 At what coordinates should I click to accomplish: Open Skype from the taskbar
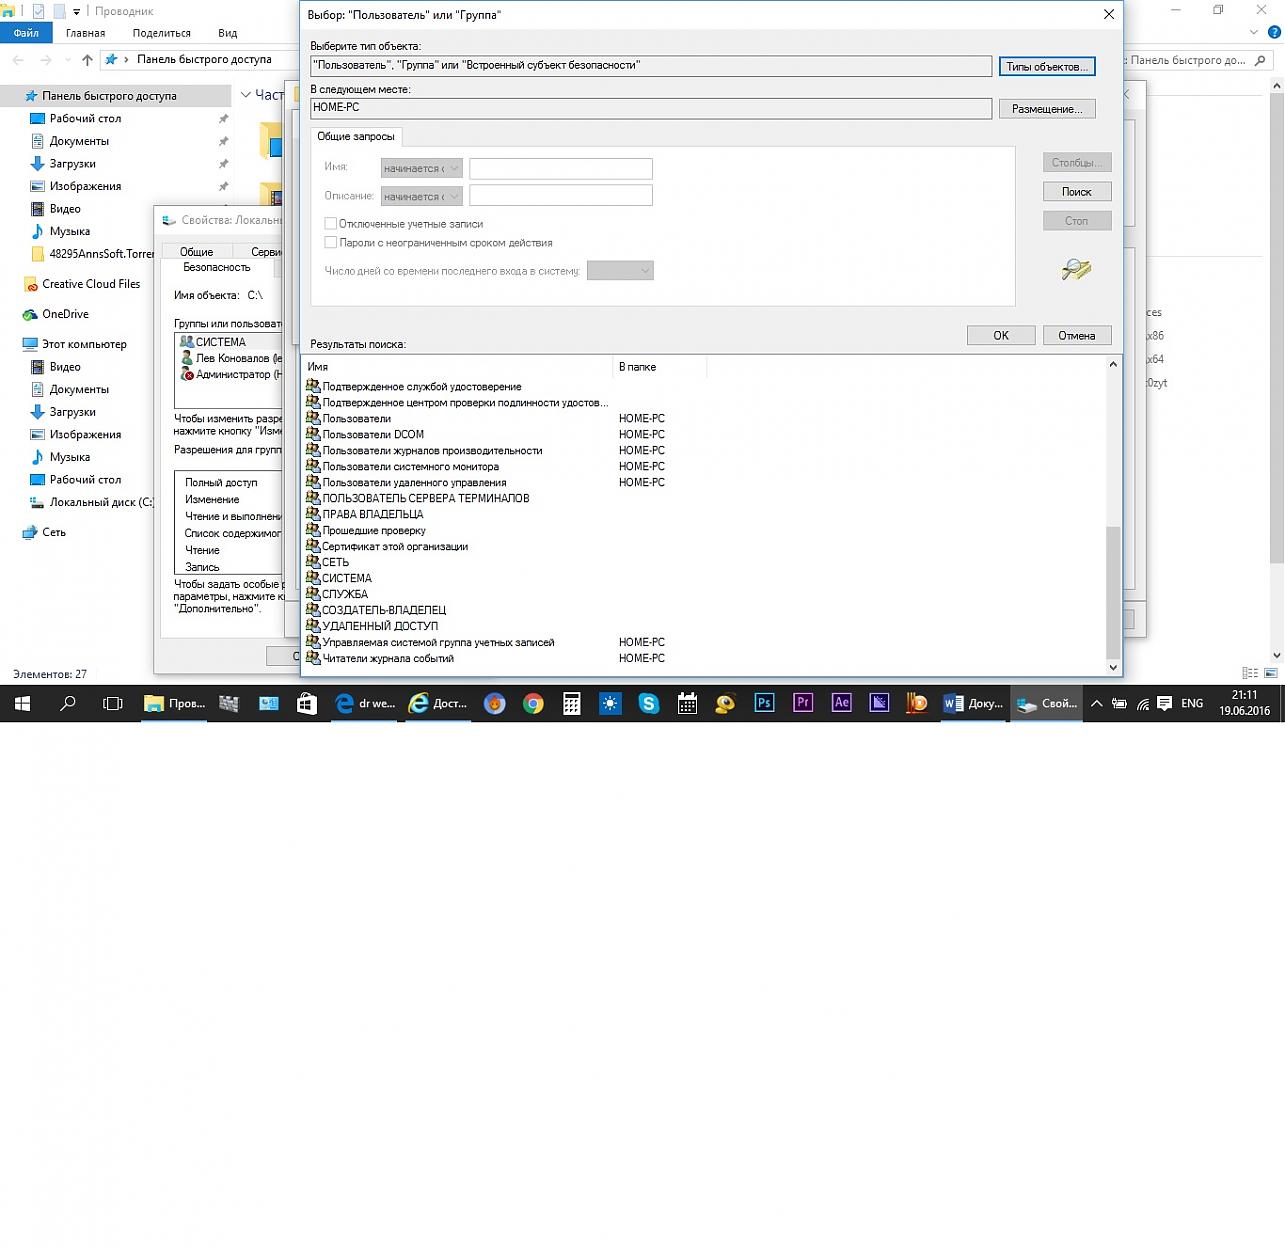coord(649,703)
